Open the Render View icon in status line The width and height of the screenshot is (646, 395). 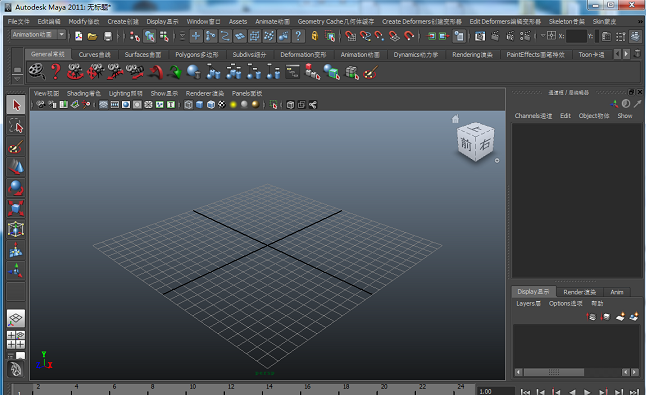click(480, 36)
